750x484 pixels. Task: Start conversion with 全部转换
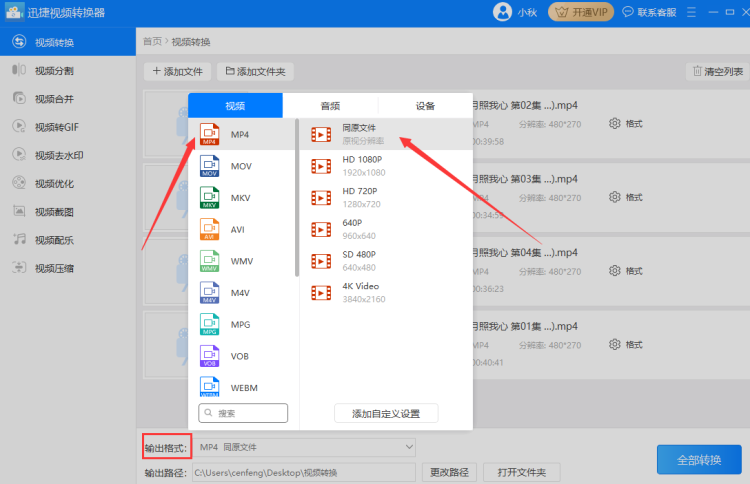[x=699, y=460]
